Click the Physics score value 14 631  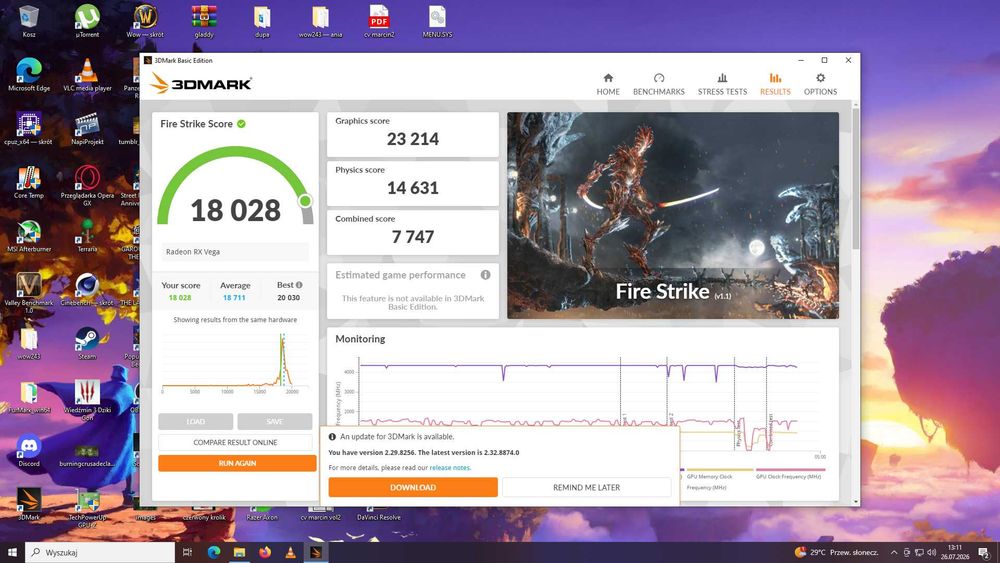413,188
